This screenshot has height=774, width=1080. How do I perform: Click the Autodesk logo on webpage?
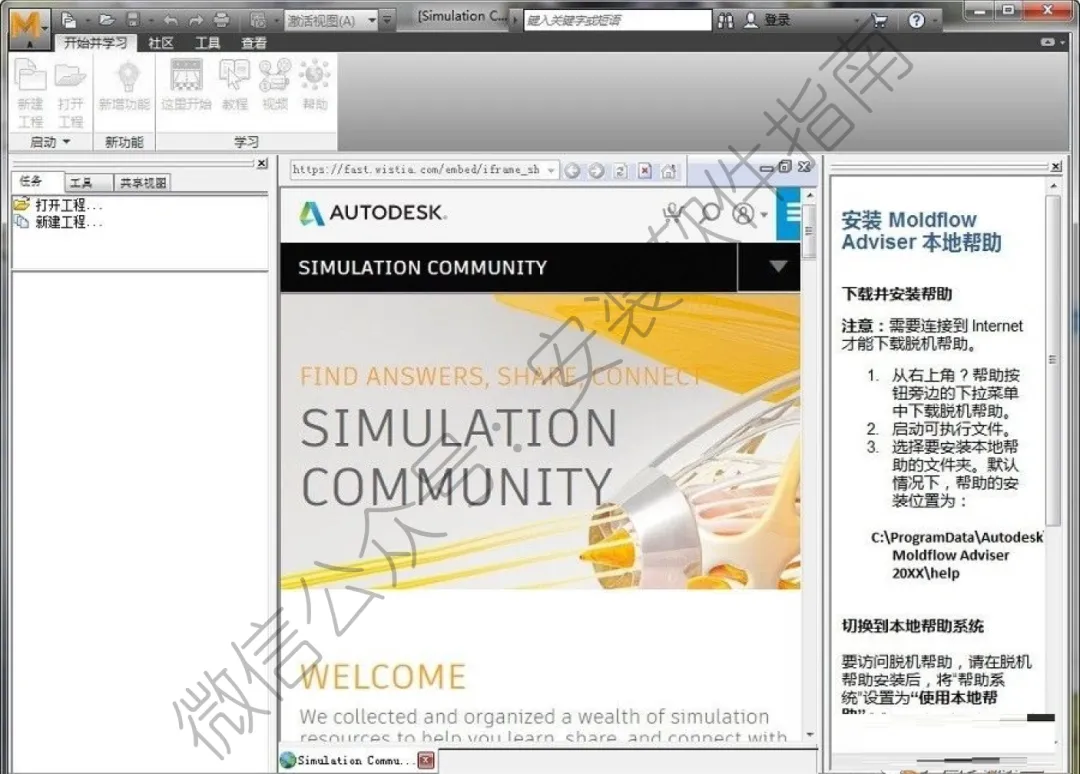(x=373, y=213)
